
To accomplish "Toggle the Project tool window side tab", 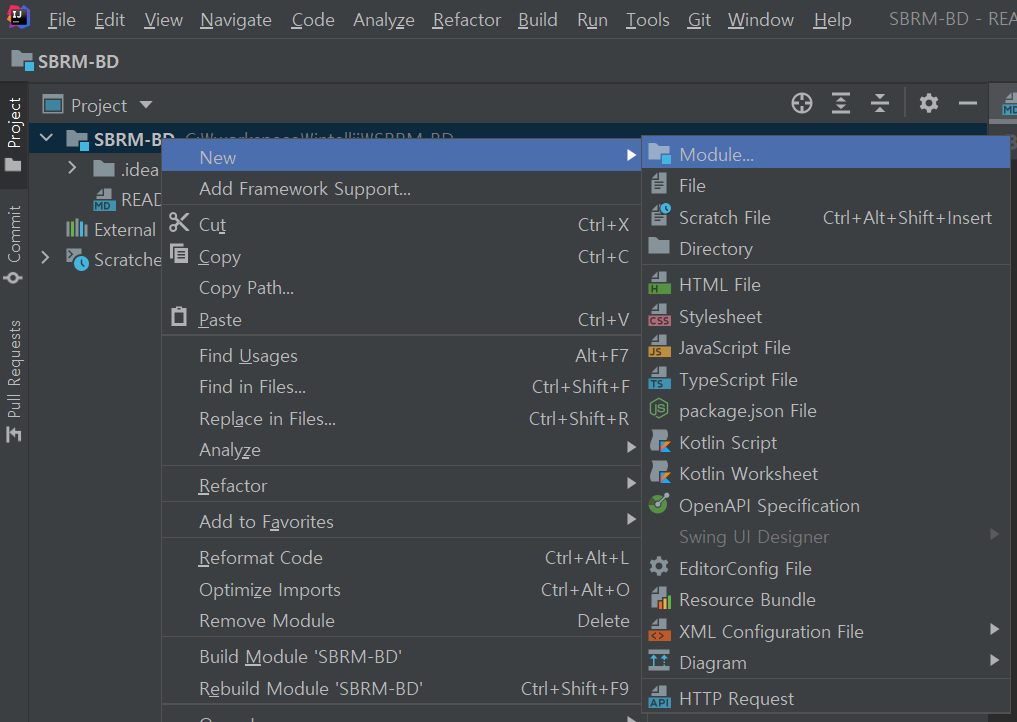I will tap(14, 134).
